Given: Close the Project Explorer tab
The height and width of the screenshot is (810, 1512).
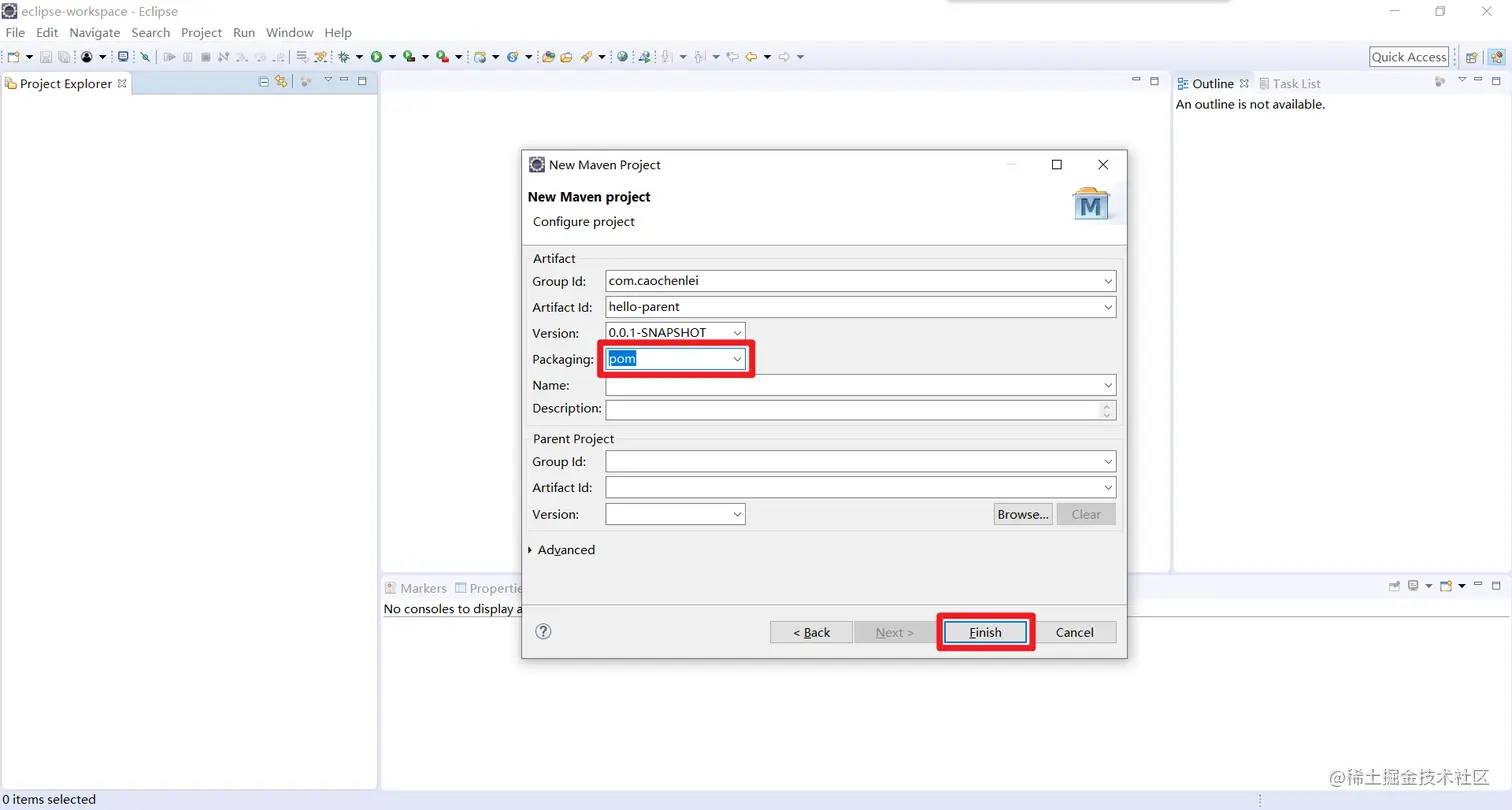Looking at the screenshot, I should [122, 83].
